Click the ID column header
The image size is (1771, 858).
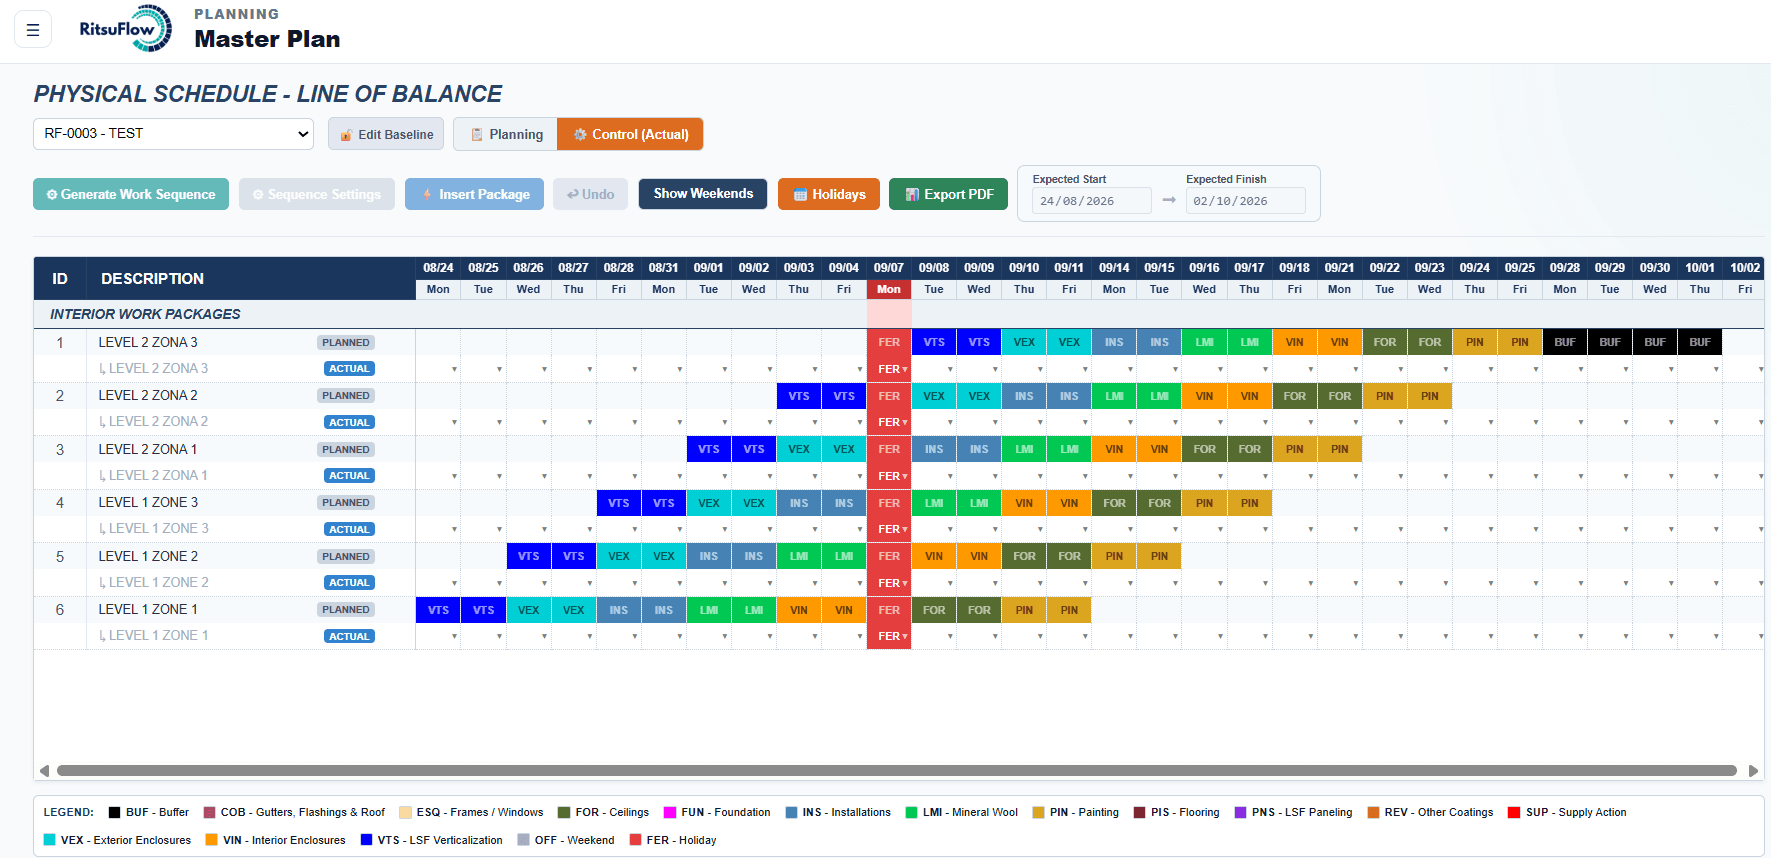coord(60,279)
